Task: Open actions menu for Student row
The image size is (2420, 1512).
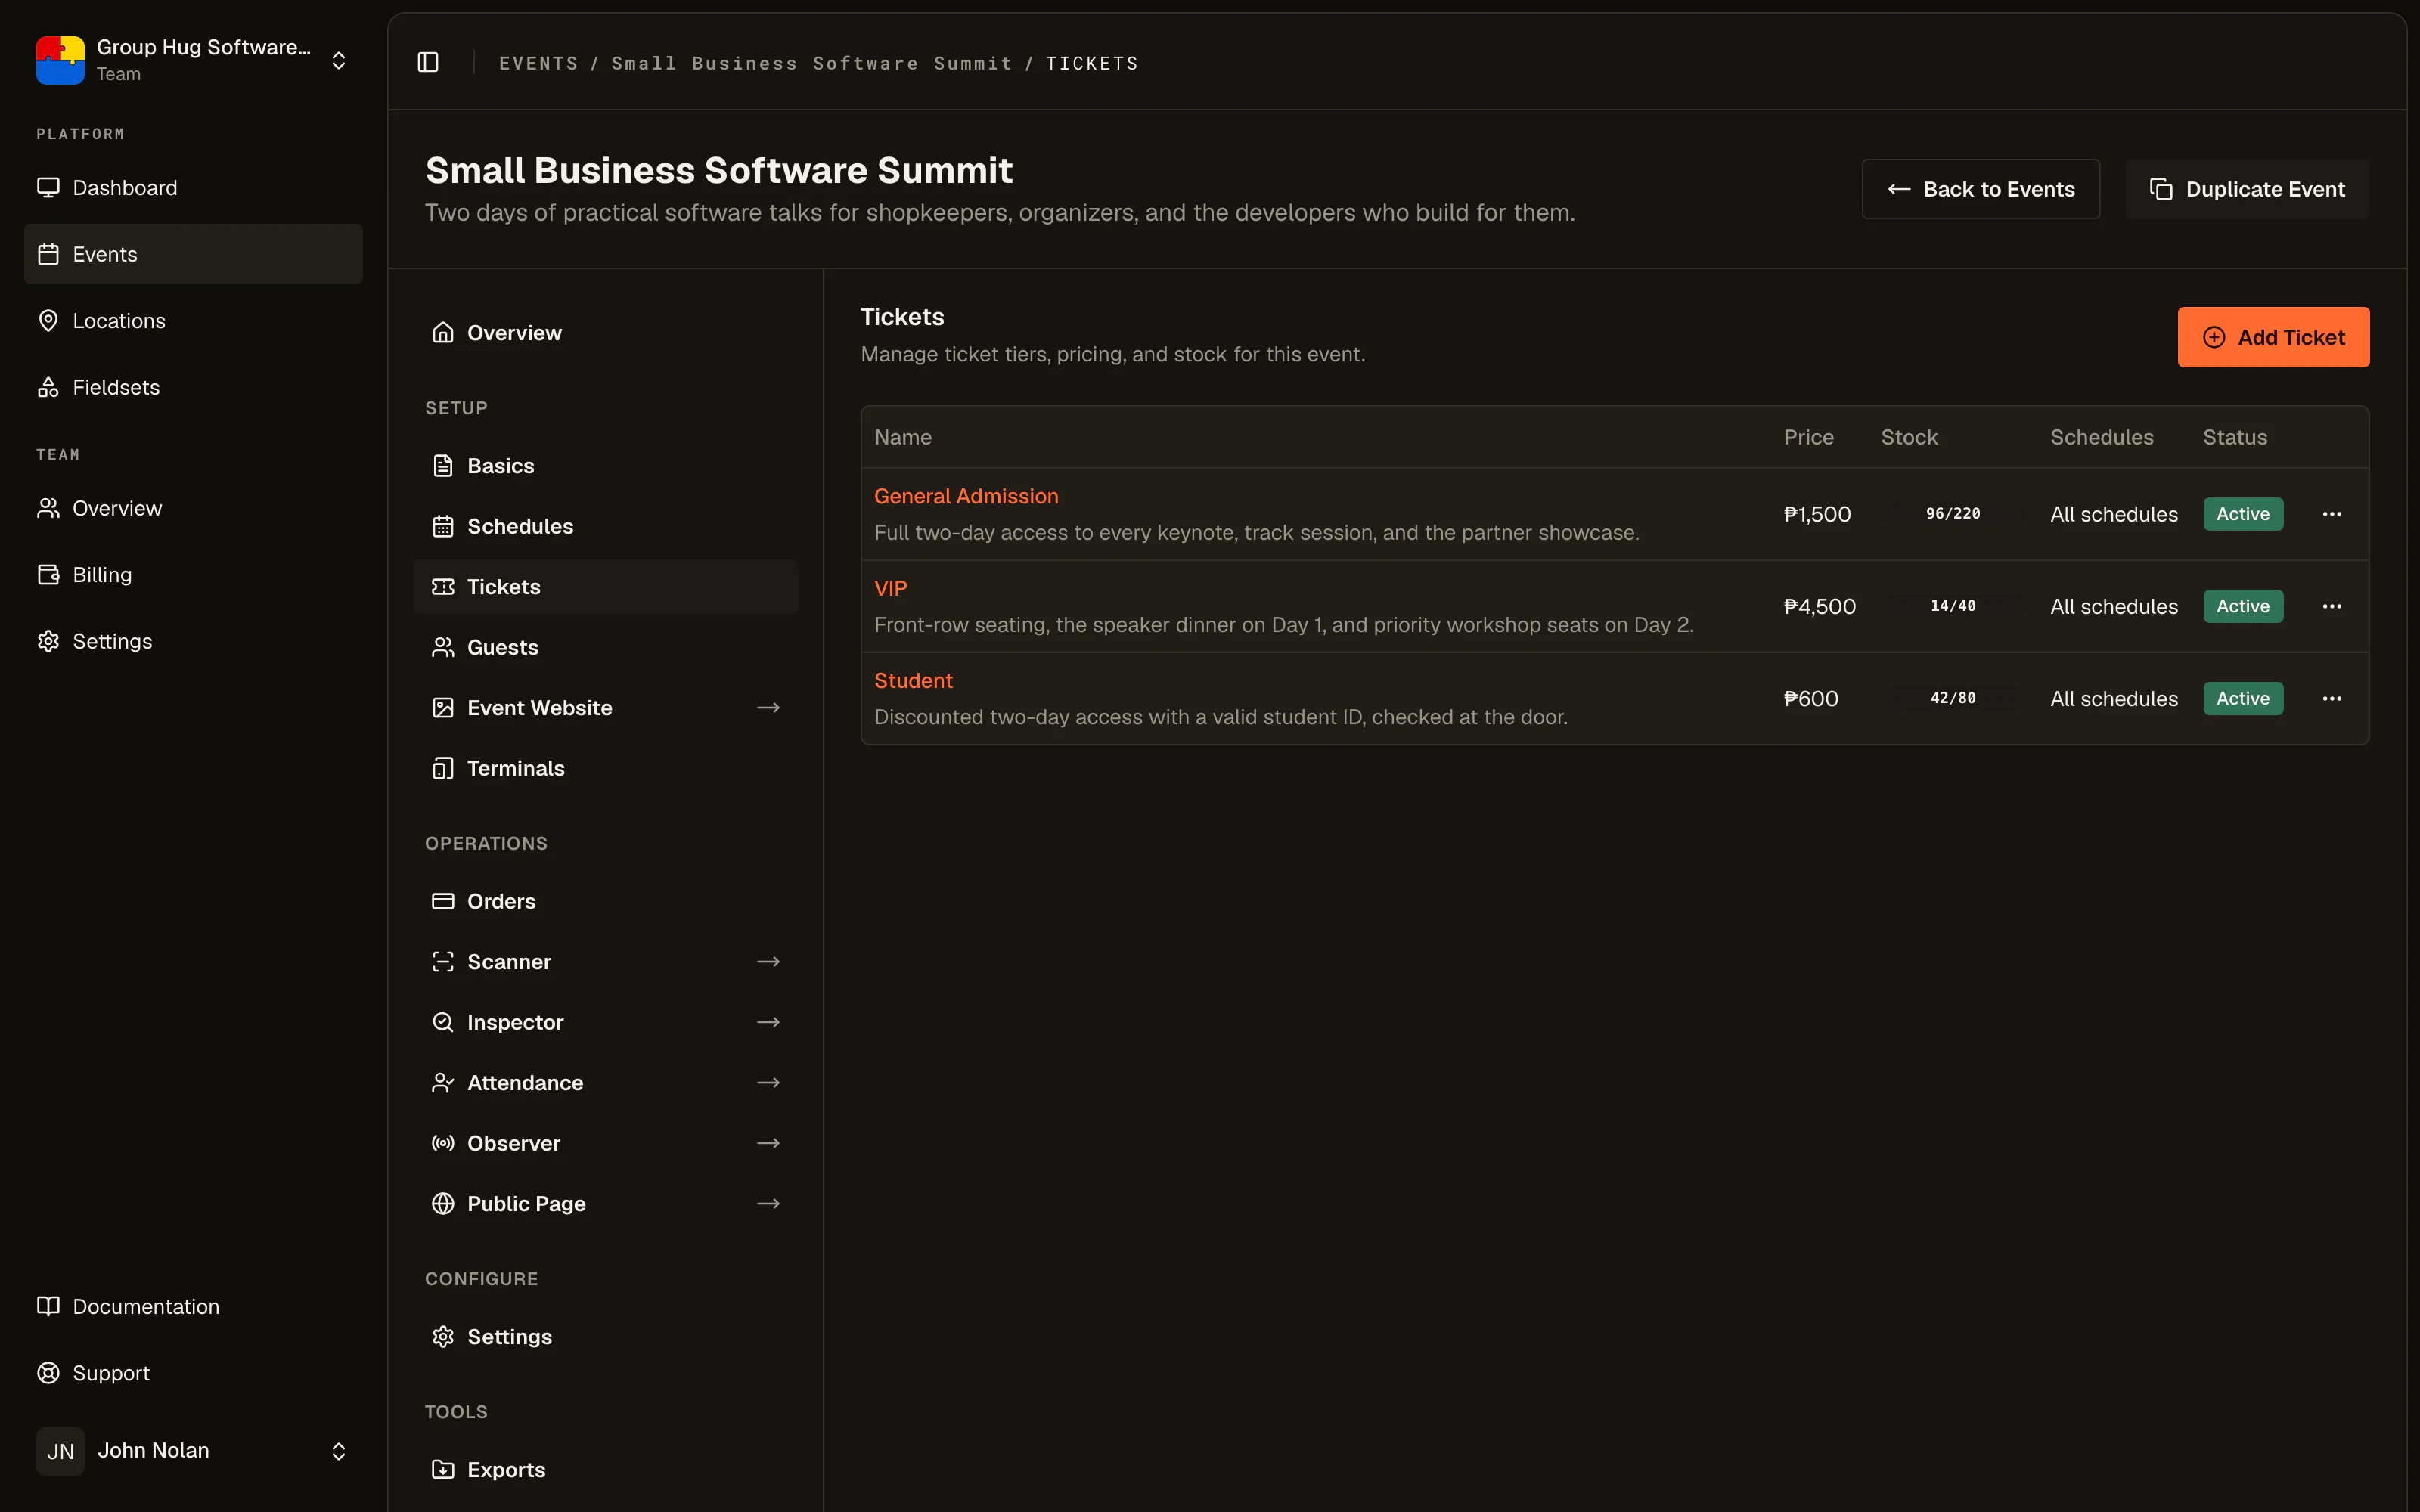Action: point(2332,698)
